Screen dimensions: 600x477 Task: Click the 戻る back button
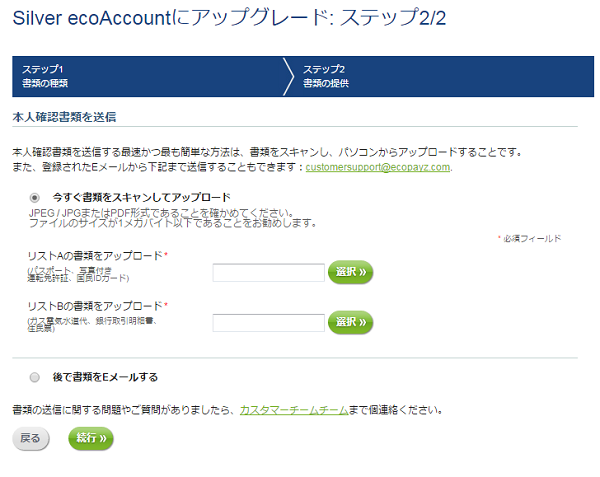click(31, 438)
